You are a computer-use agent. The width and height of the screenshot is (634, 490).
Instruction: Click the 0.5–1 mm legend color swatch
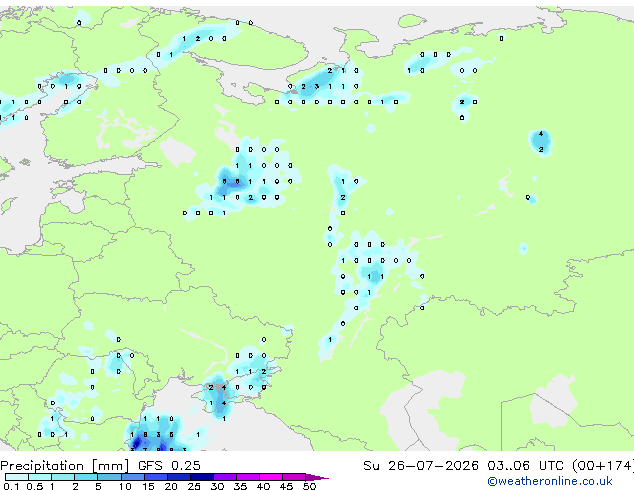(x=40, y=477)
